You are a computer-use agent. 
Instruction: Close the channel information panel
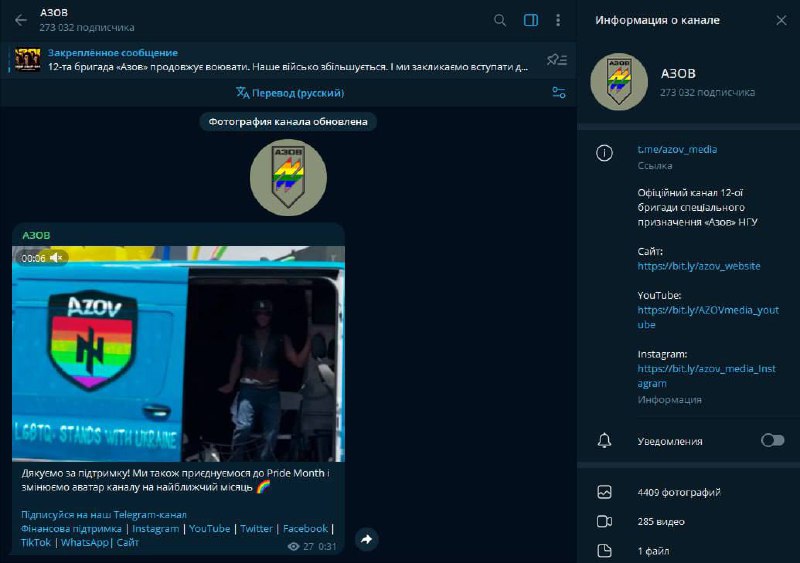pyautogui.click(x=781, y=20)
